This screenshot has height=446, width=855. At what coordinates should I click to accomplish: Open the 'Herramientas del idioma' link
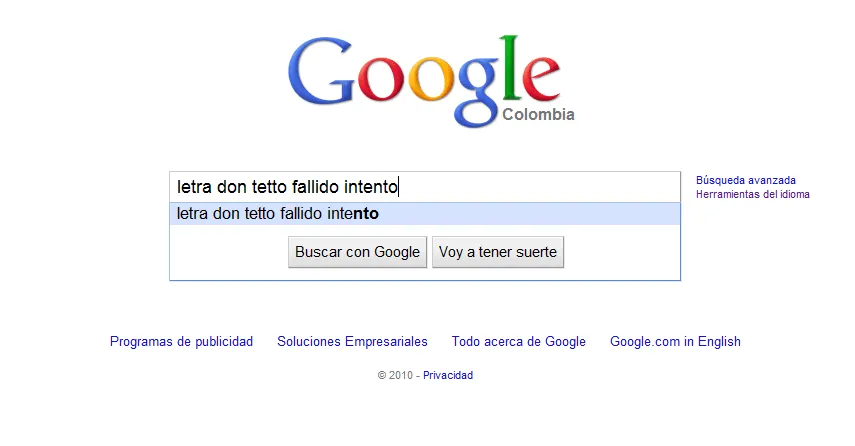[752, 194]
